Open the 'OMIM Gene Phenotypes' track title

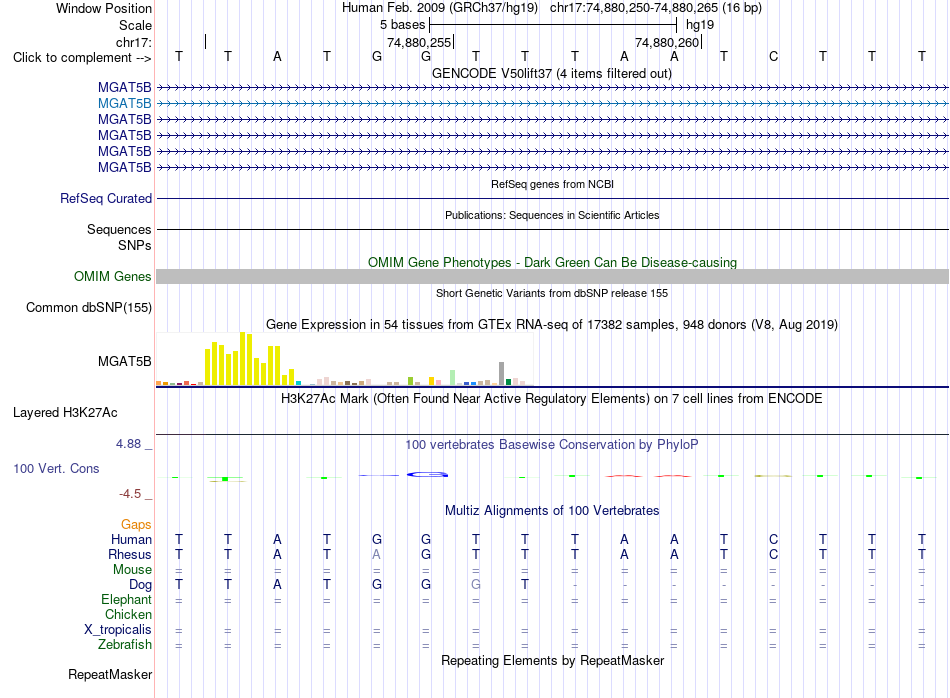552,262
